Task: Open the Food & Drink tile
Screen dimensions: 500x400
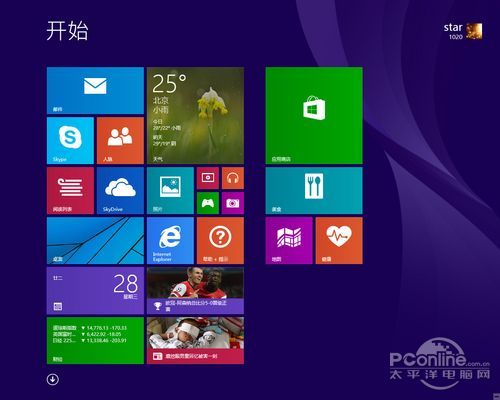Action: [x=314, y=191]
